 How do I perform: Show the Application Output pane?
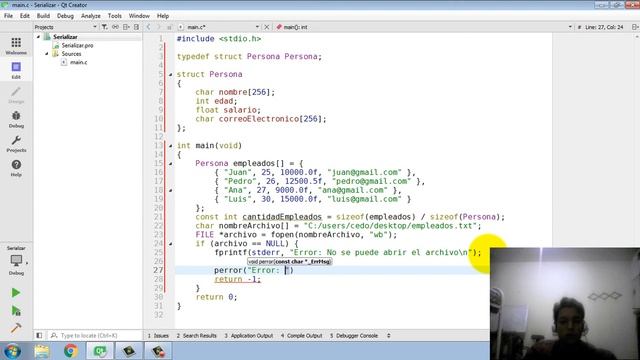(249, 336)
